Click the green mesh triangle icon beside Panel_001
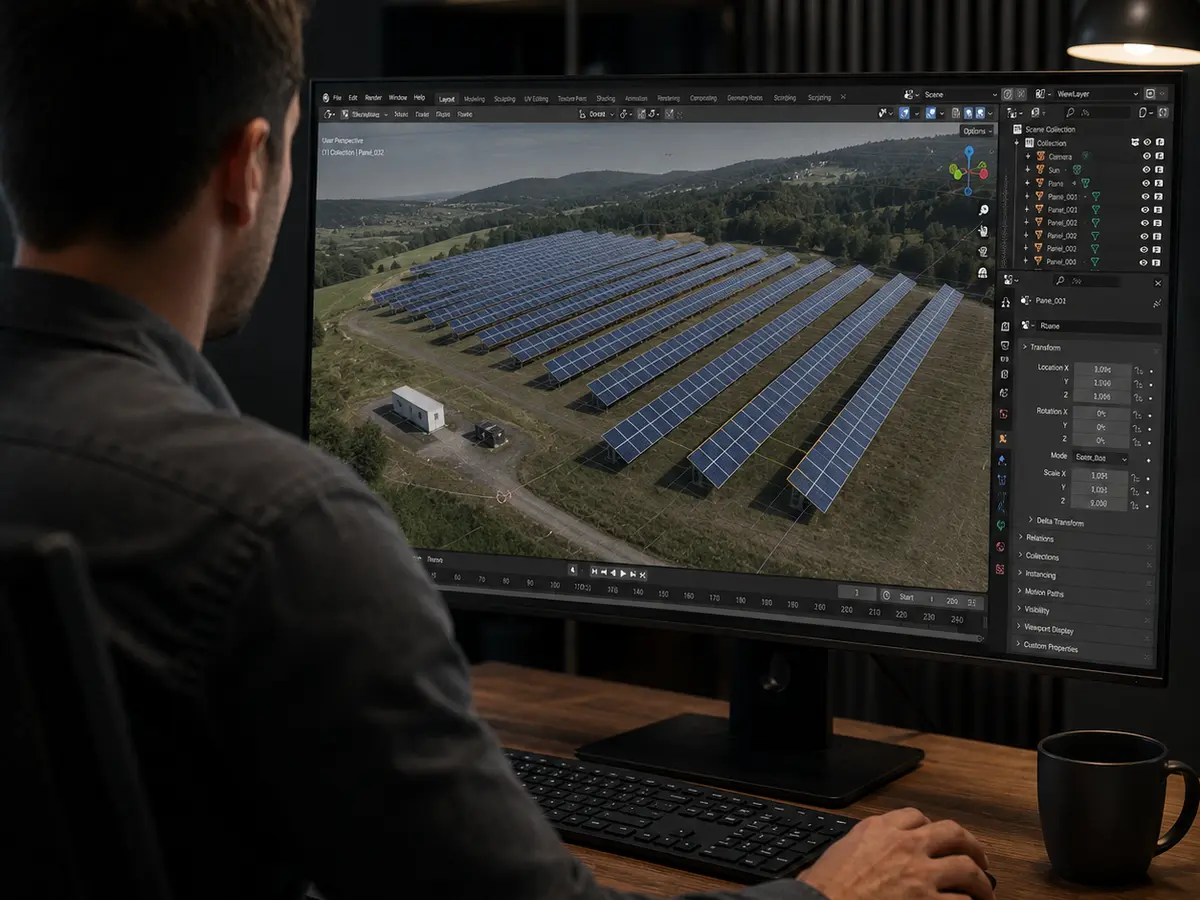The width and height of the screenshot is (1200, 900). [1096, 209]
